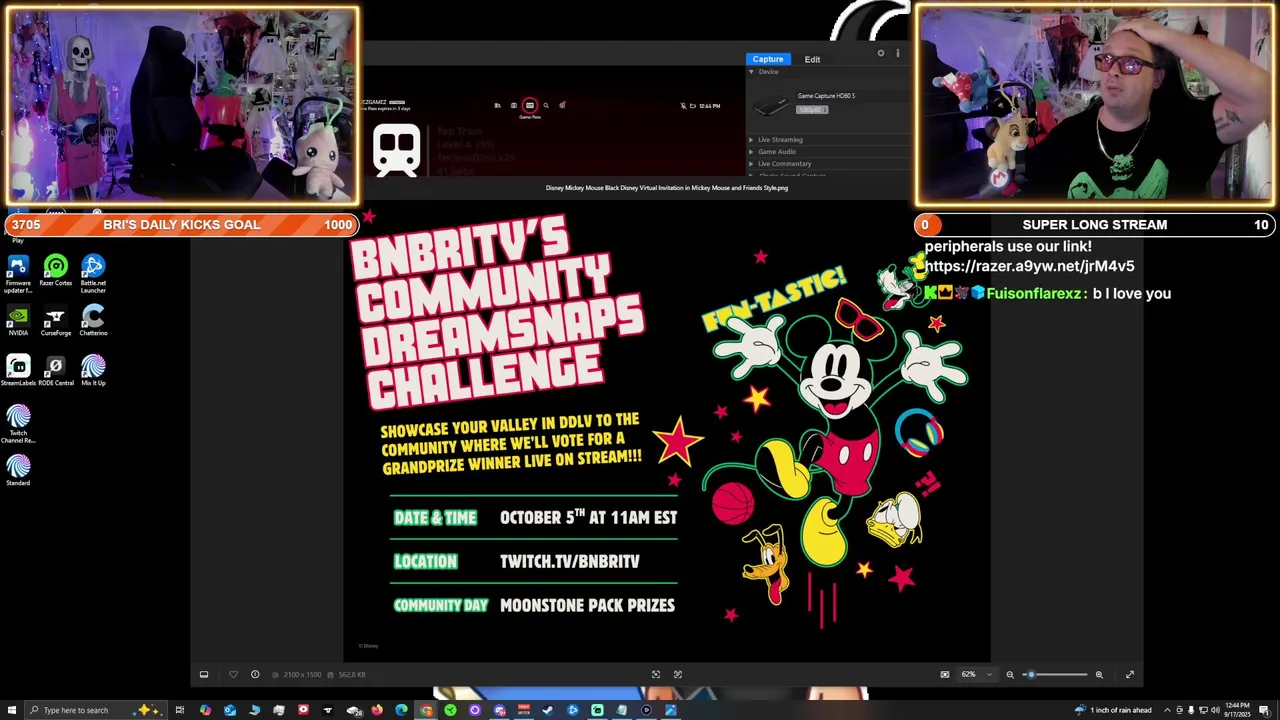The image size is (1280, 720).
Task: Open StreamLabels desktop icon
Action: (18, 371)
